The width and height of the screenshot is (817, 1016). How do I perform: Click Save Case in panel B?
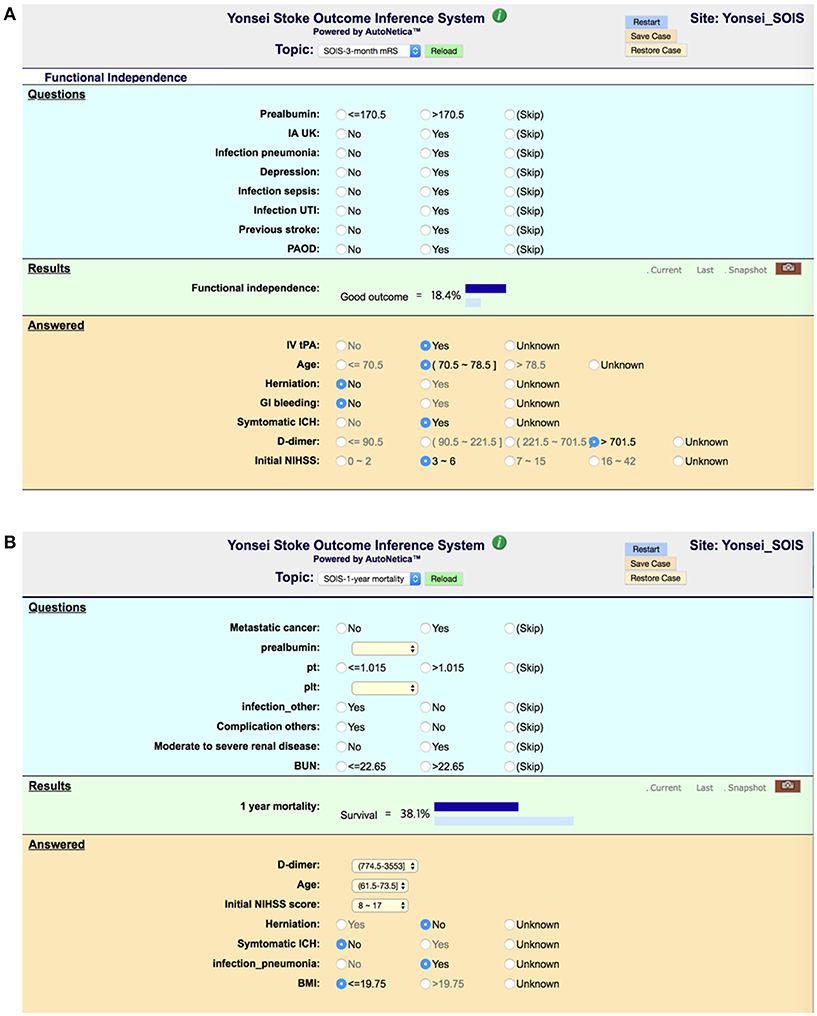click(650, 564)
